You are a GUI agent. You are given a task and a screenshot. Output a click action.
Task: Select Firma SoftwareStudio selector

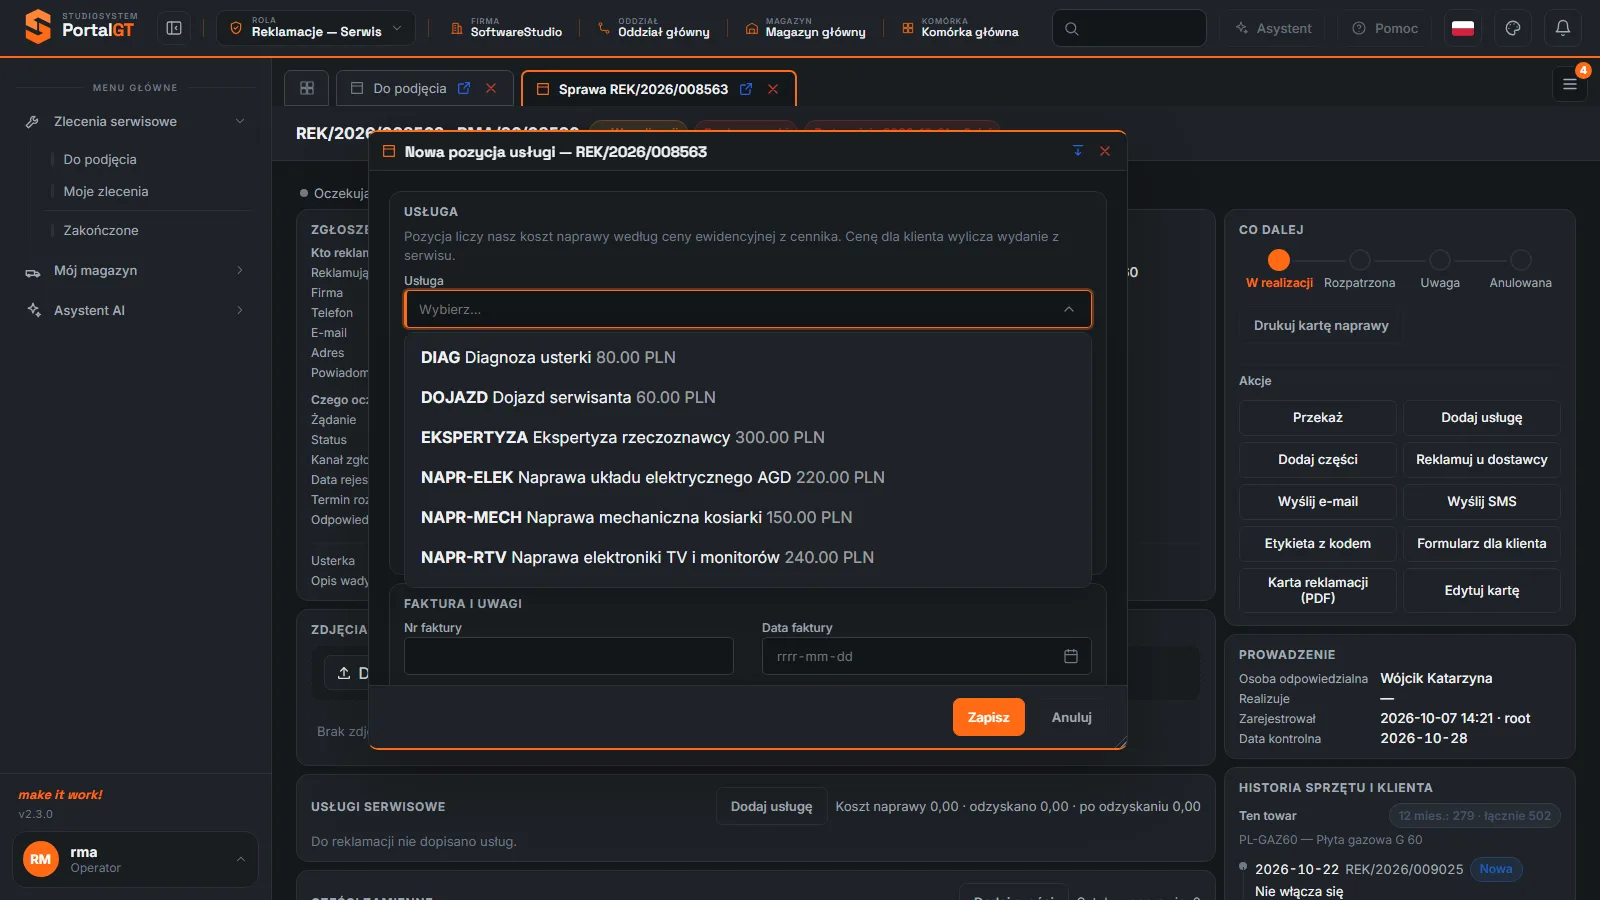point(506,28)
